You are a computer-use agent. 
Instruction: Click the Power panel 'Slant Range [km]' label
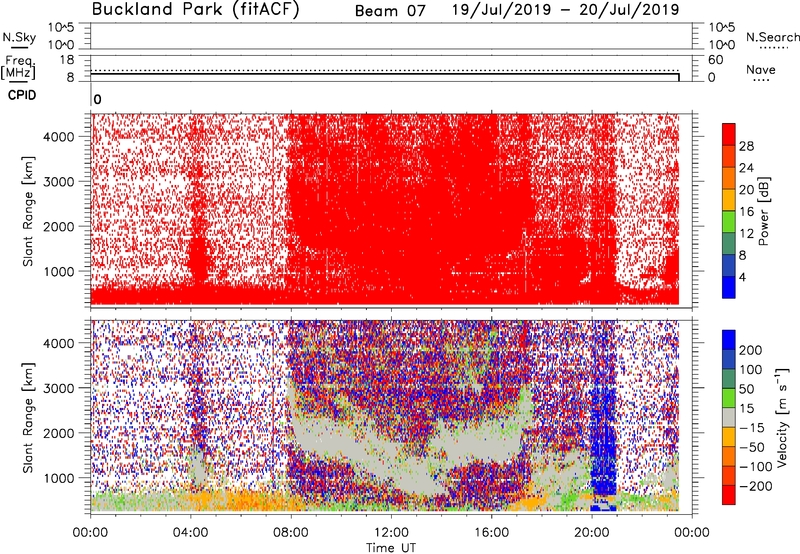pyautogui.click(x=28, y=211)
